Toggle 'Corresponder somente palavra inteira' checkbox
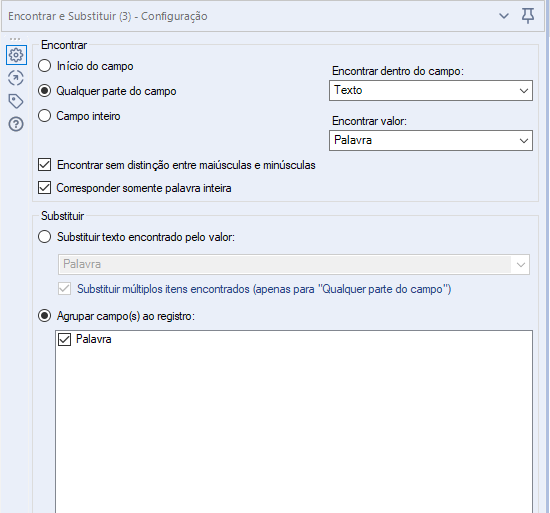550x513 pixels. click(45, 188)
